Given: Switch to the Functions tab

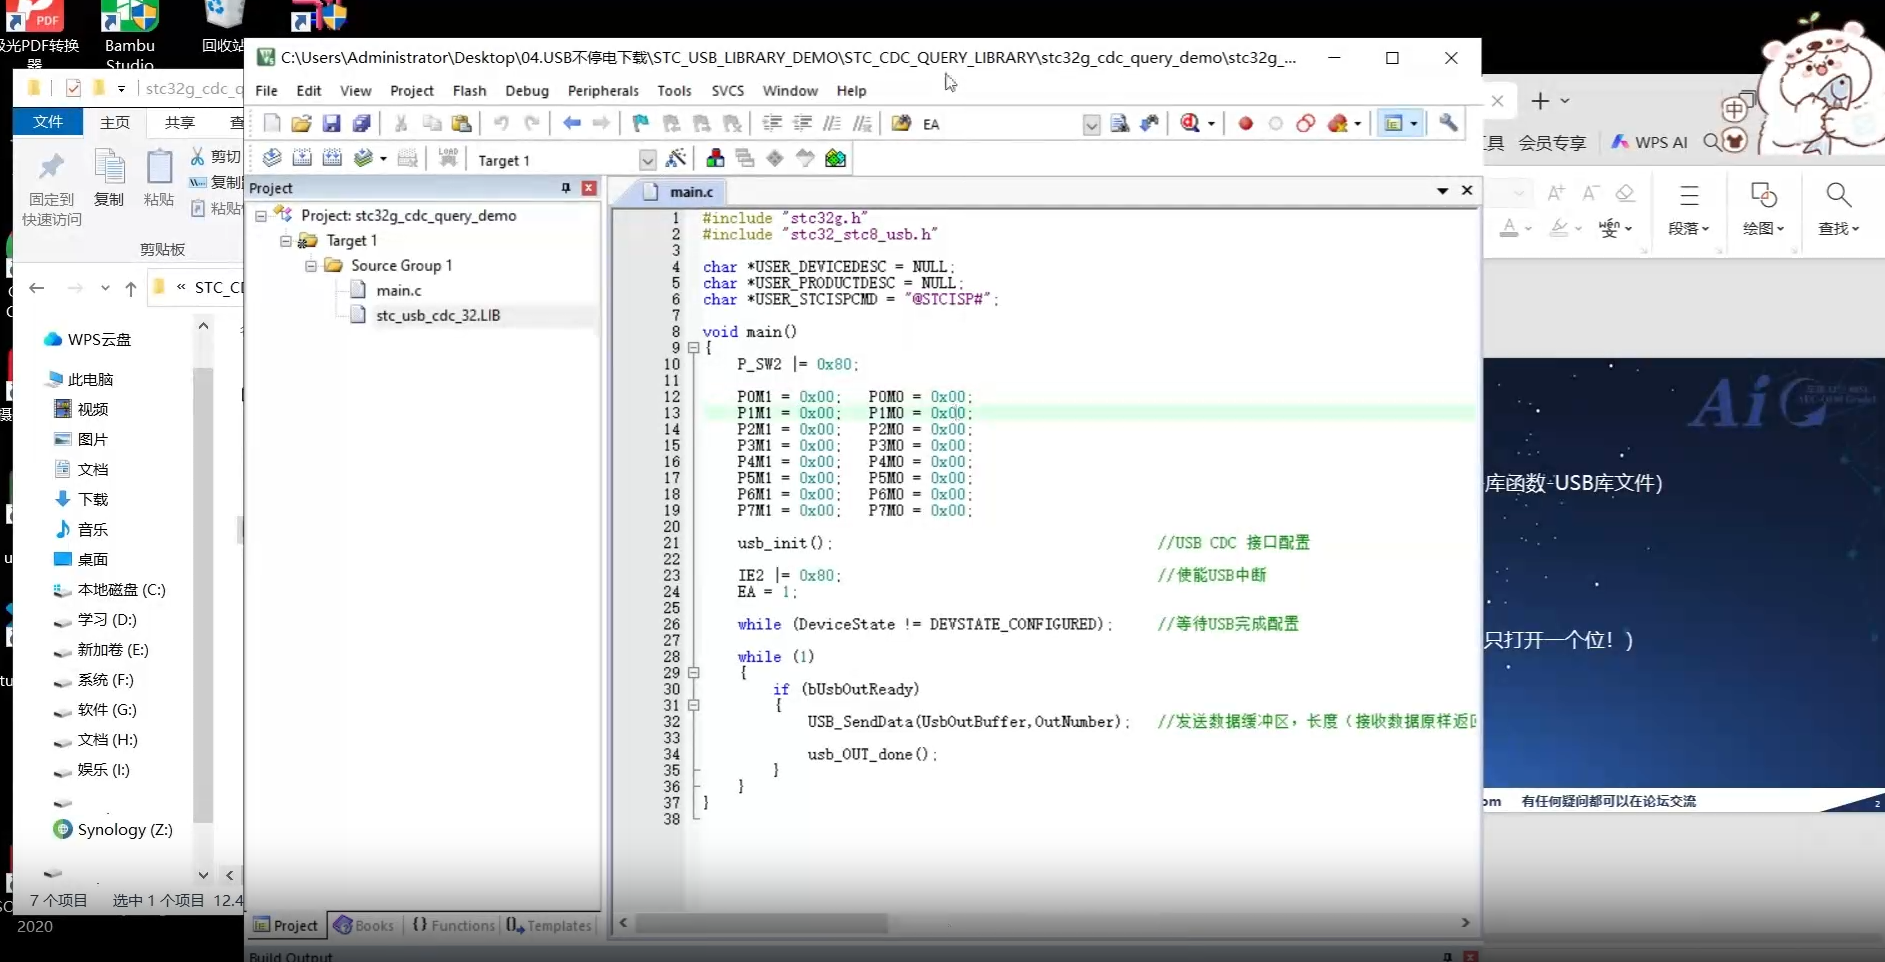Looking at the screenshot, I should pyautogui.click(x=453, y=925).
